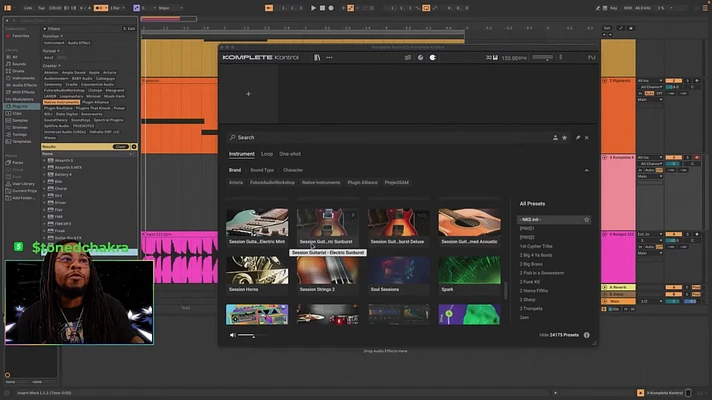Stop the Ableton transport
712x400 pixels.
(x=322, y=8)
